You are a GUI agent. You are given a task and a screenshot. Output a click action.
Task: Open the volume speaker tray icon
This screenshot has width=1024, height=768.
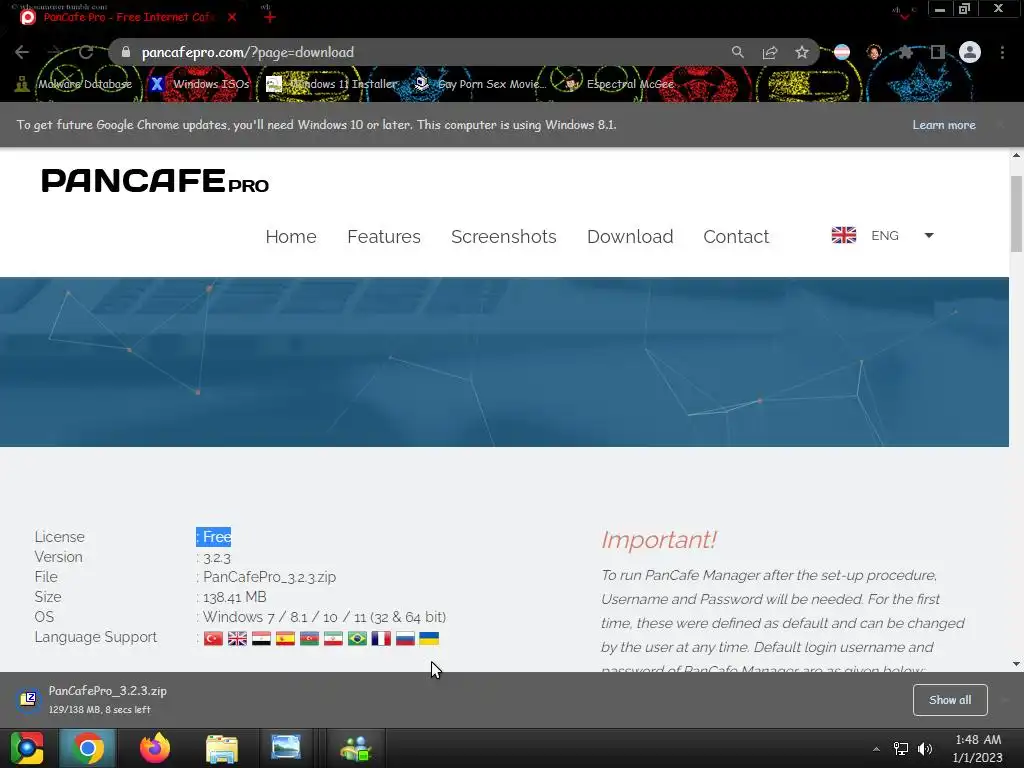tap(925, 749)
